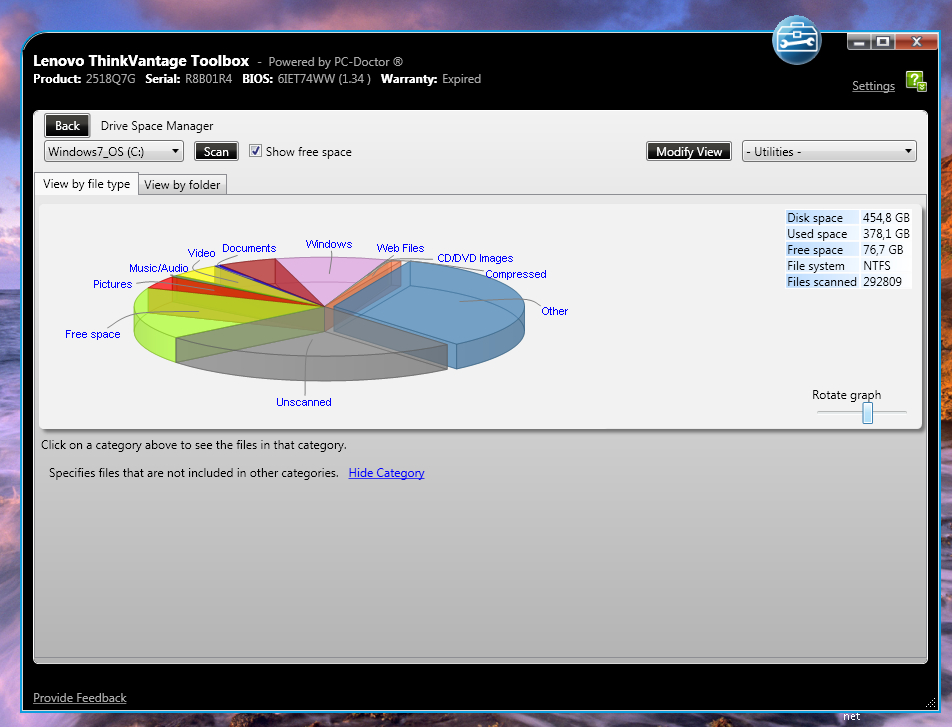Maximize the ThinkVantage Toolbox window
The height and width of the screenshot is (727, 952).
(883, 42)
